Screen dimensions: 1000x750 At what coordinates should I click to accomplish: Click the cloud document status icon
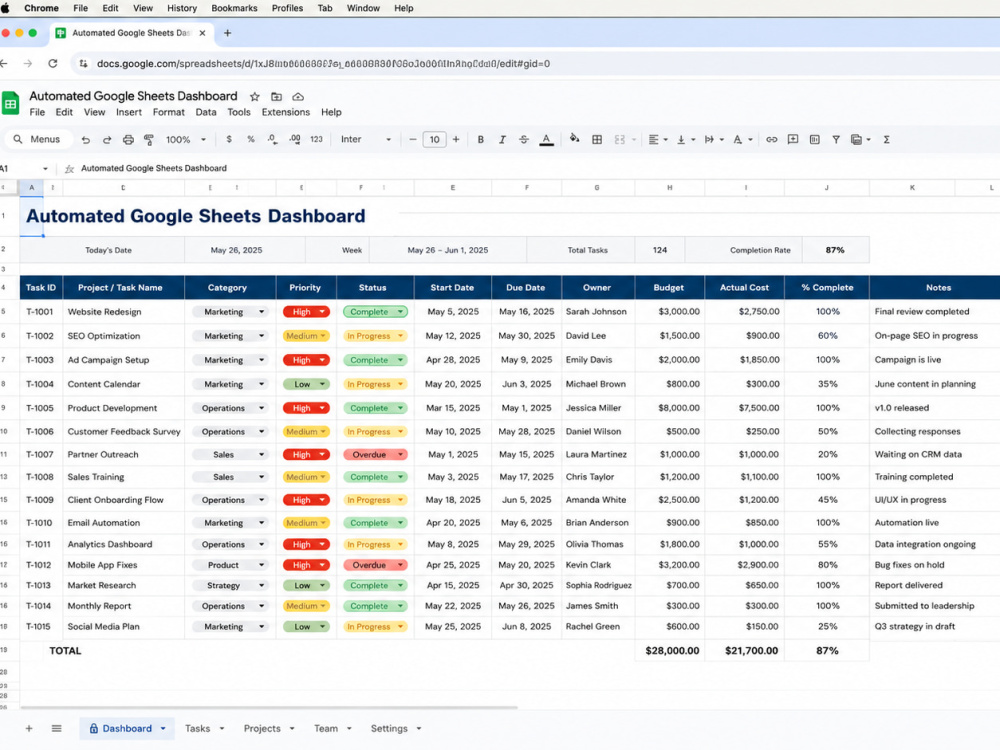(298, 97)
